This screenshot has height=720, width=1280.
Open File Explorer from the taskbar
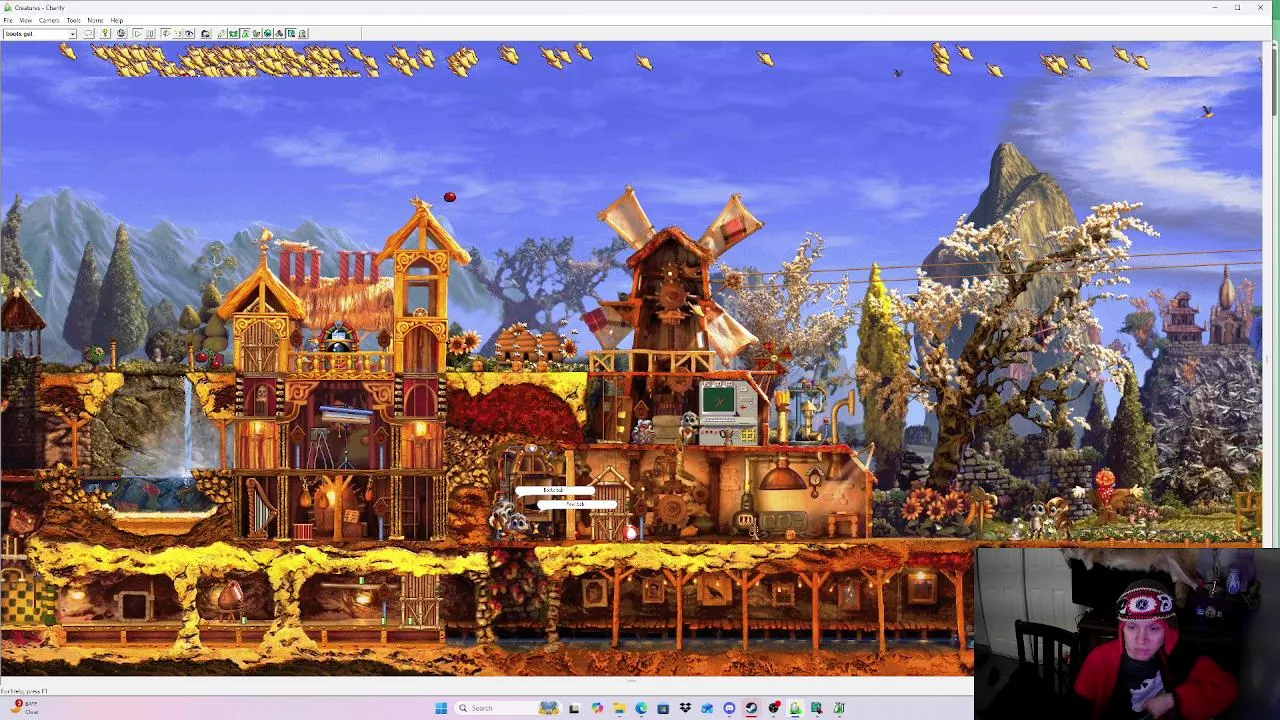[619, 708]
